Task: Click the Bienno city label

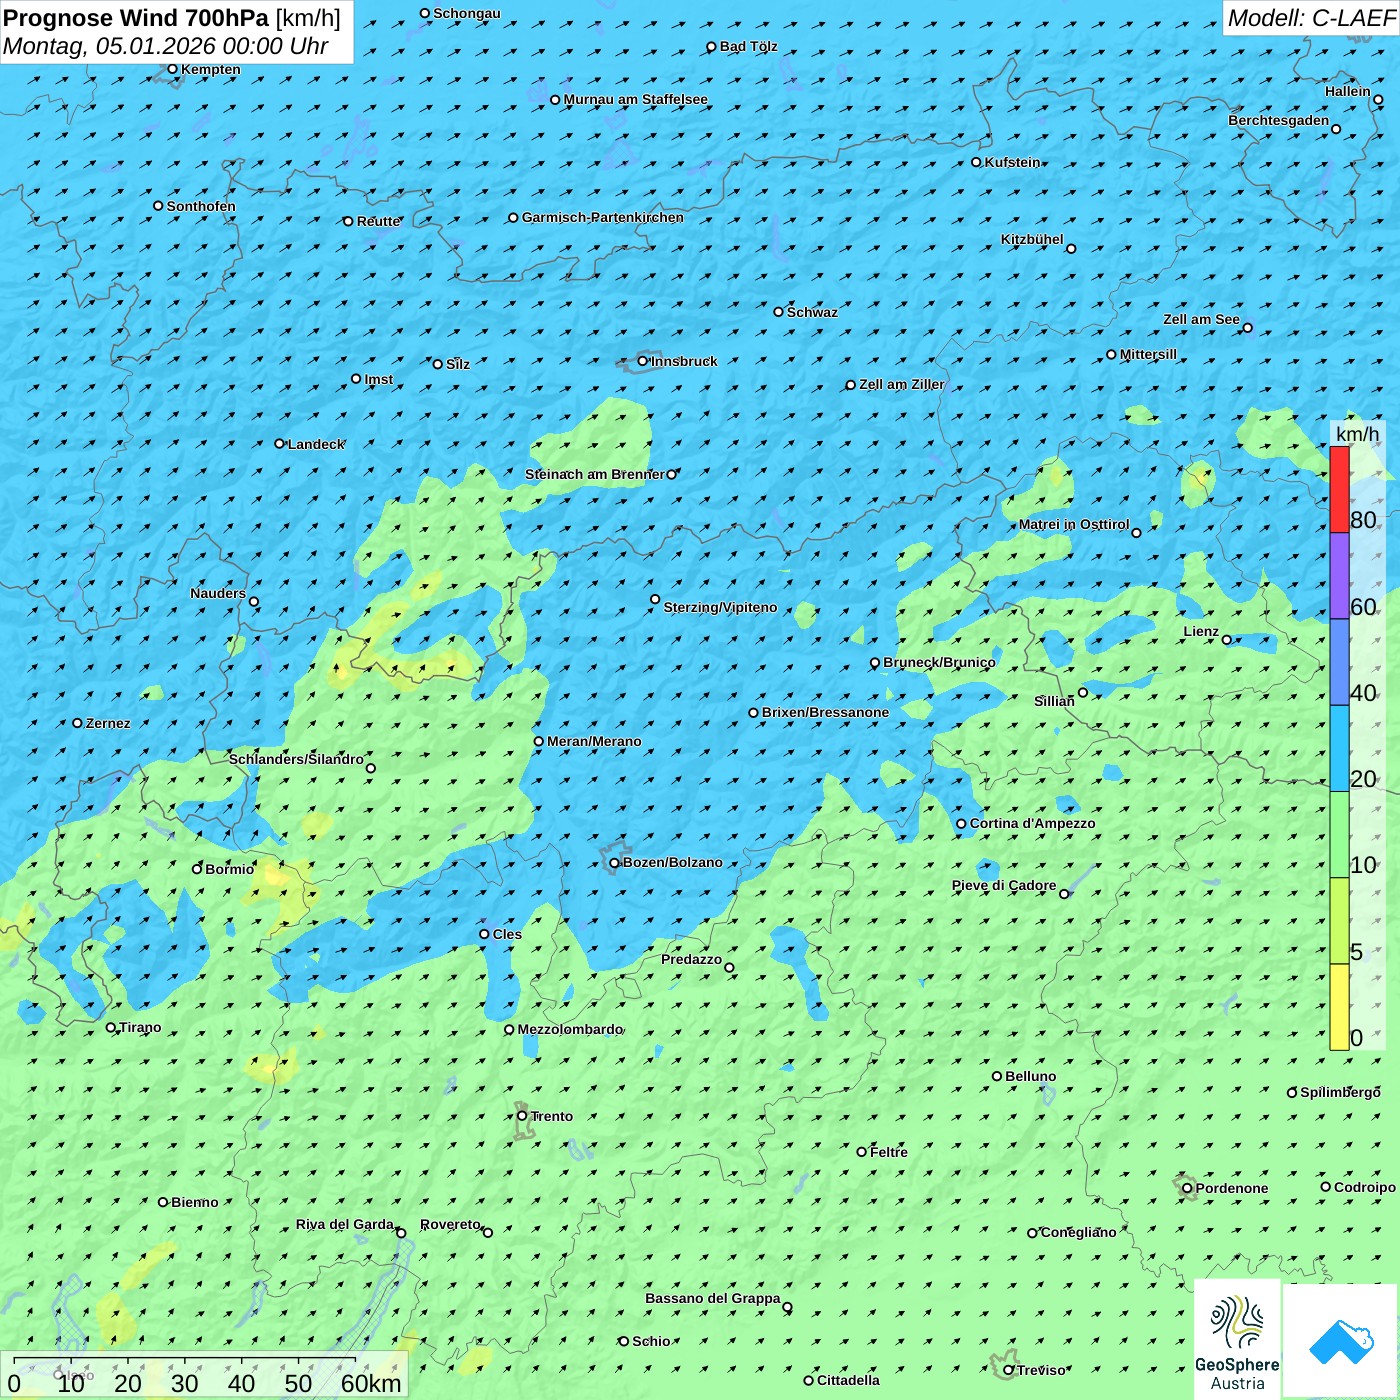Action: coord(194,1202)
